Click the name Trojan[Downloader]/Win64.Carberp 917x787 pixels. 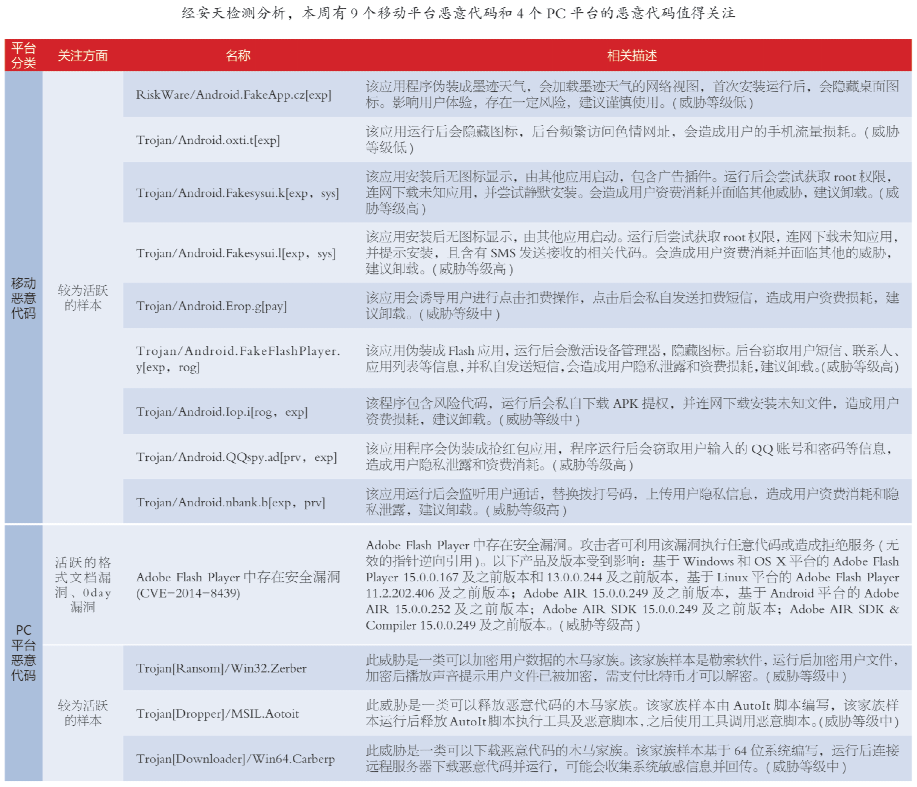pos(235,758)
